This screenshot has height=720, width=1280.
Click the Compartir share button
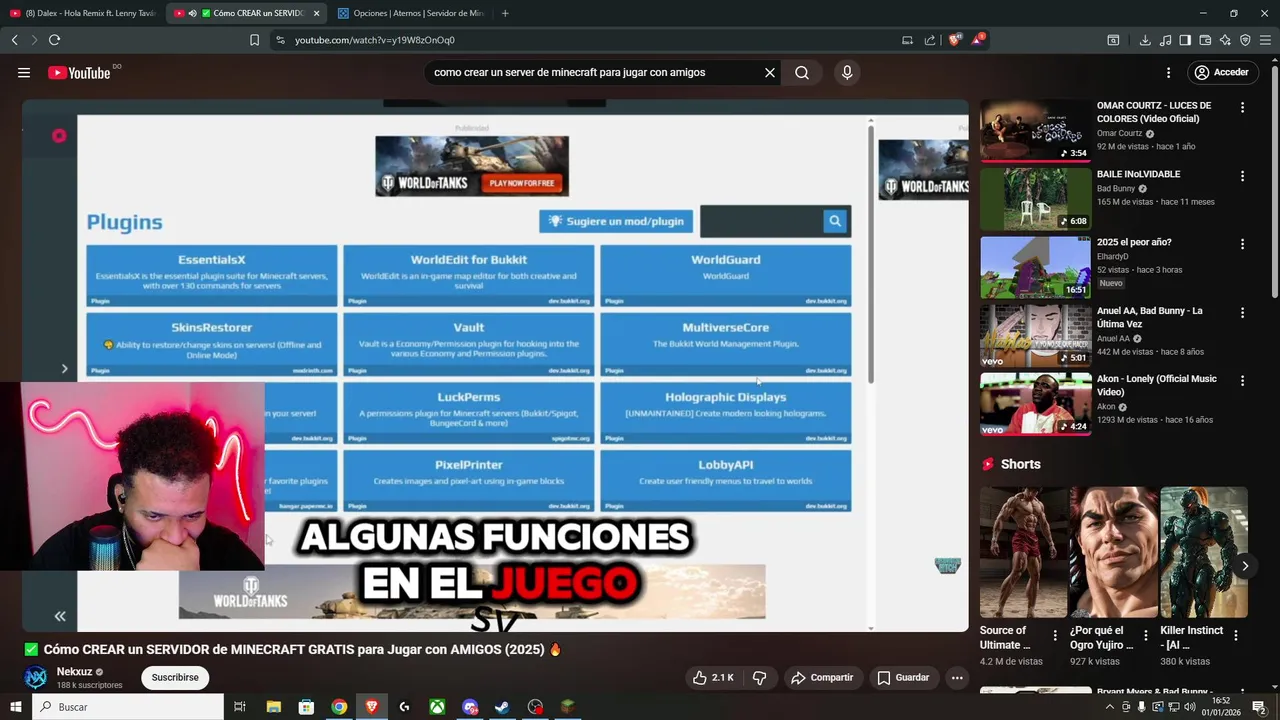822,678
